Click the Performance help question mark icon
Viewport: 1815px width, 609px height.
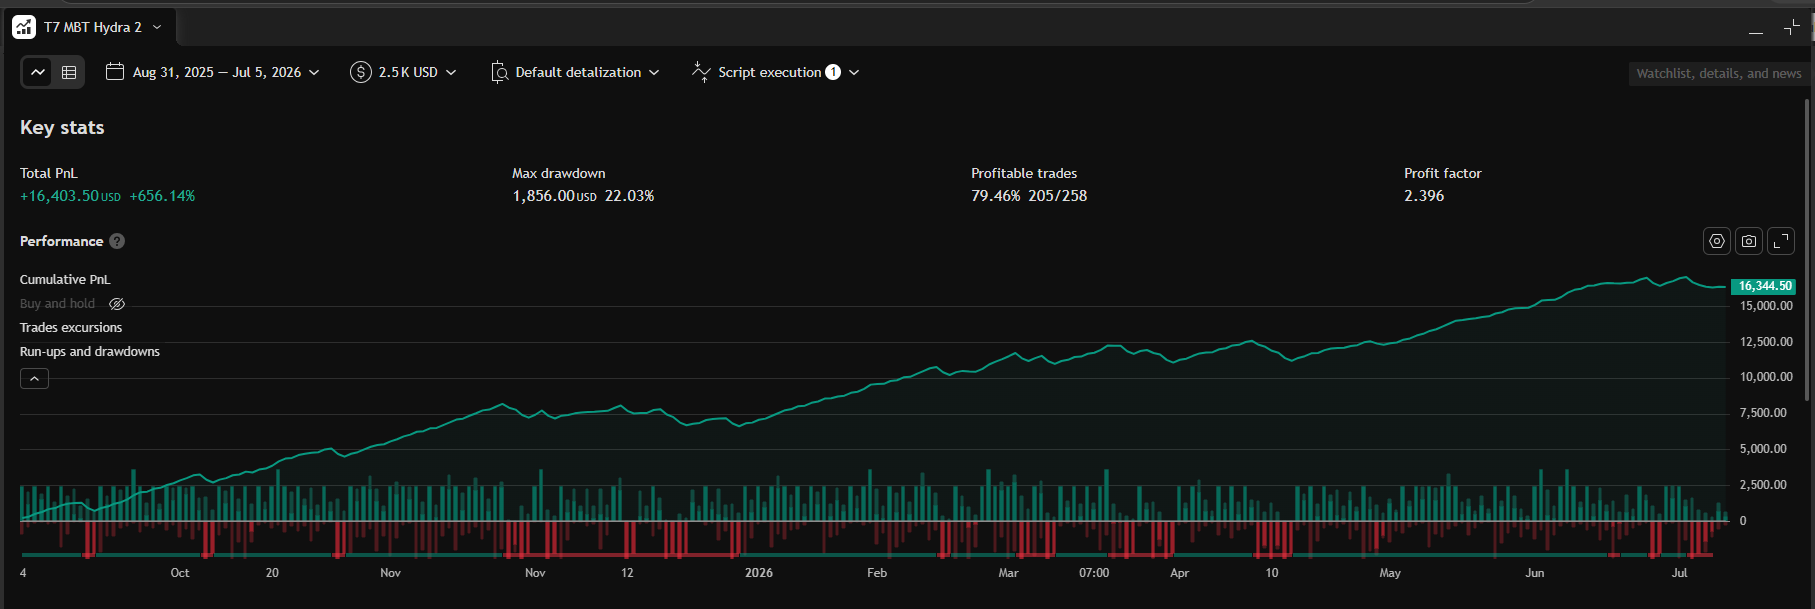(117, 241)
